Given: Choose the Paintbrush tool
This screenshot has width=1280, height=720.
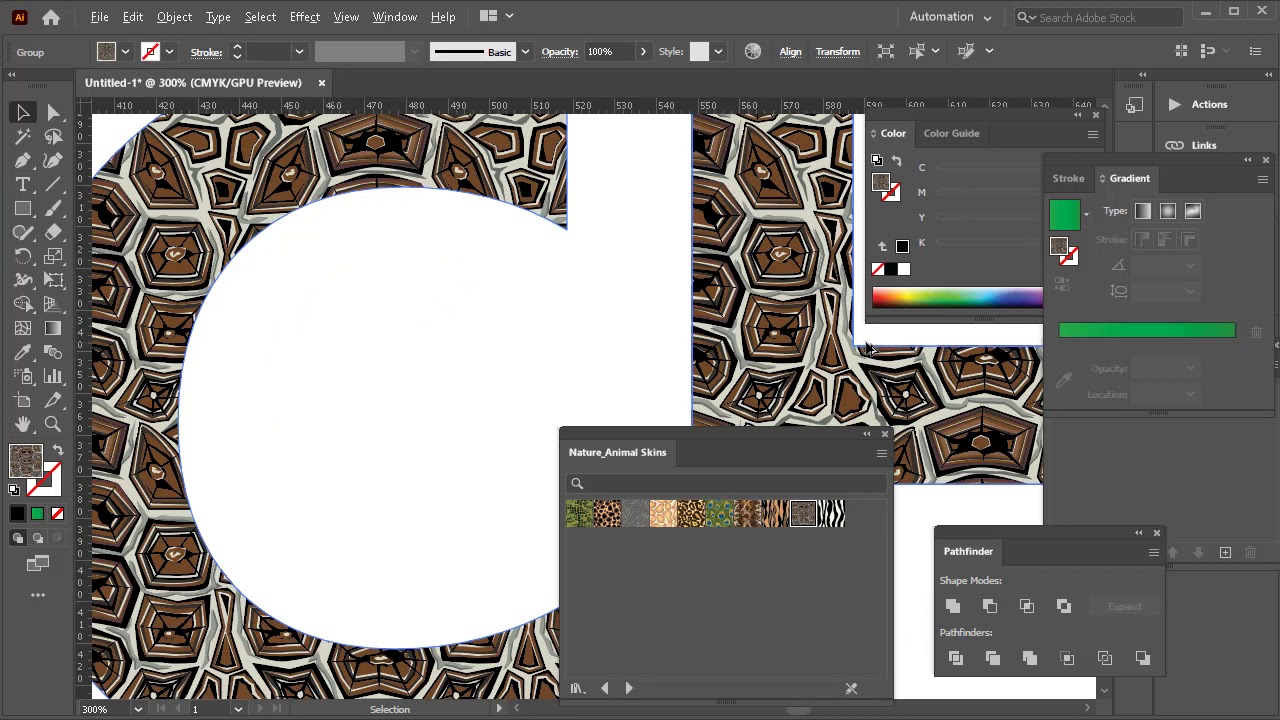Looking at the screenshot, I should coord(53,209).
